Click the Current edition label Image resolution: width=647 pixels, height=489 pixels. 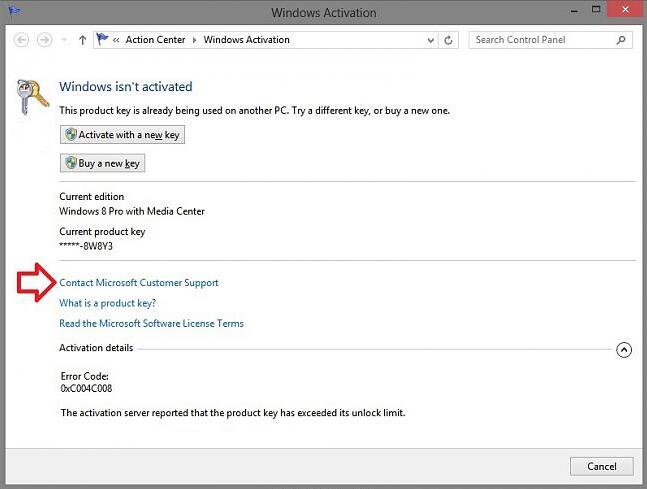(x=92, y=196)
